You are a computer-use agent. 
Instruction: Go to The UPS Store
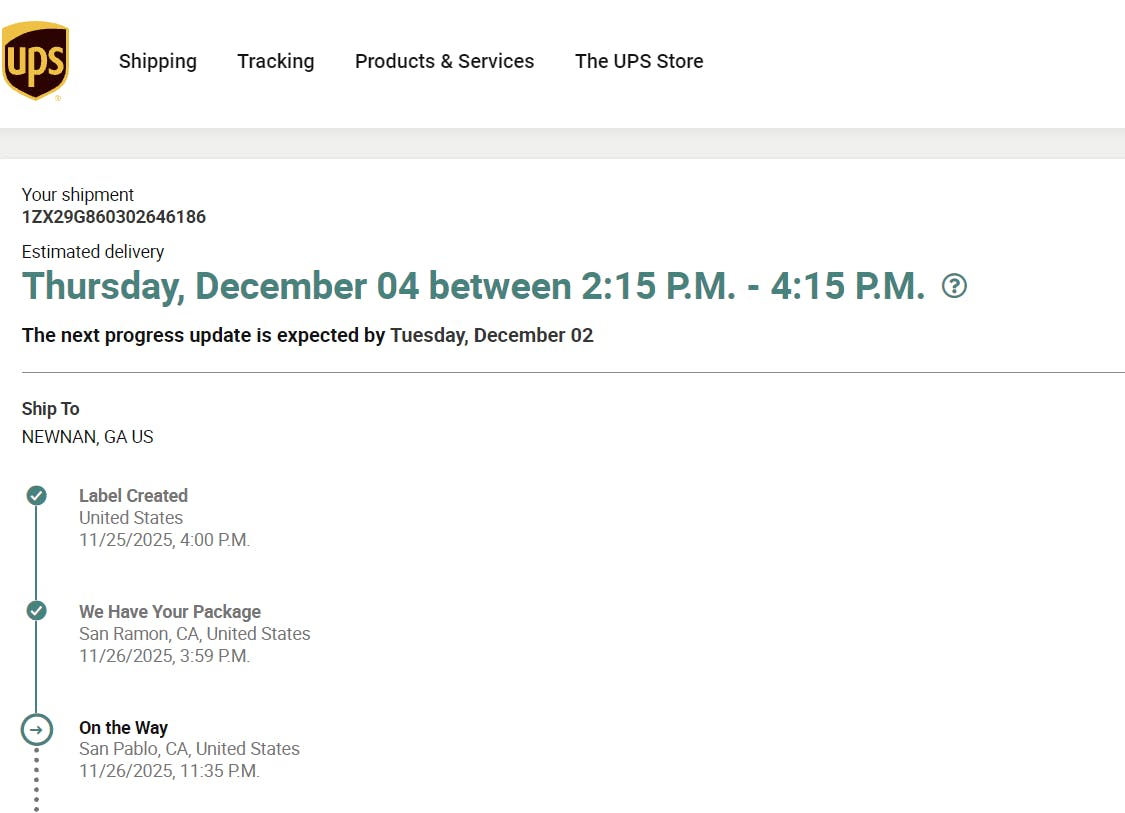pos(639,61)
